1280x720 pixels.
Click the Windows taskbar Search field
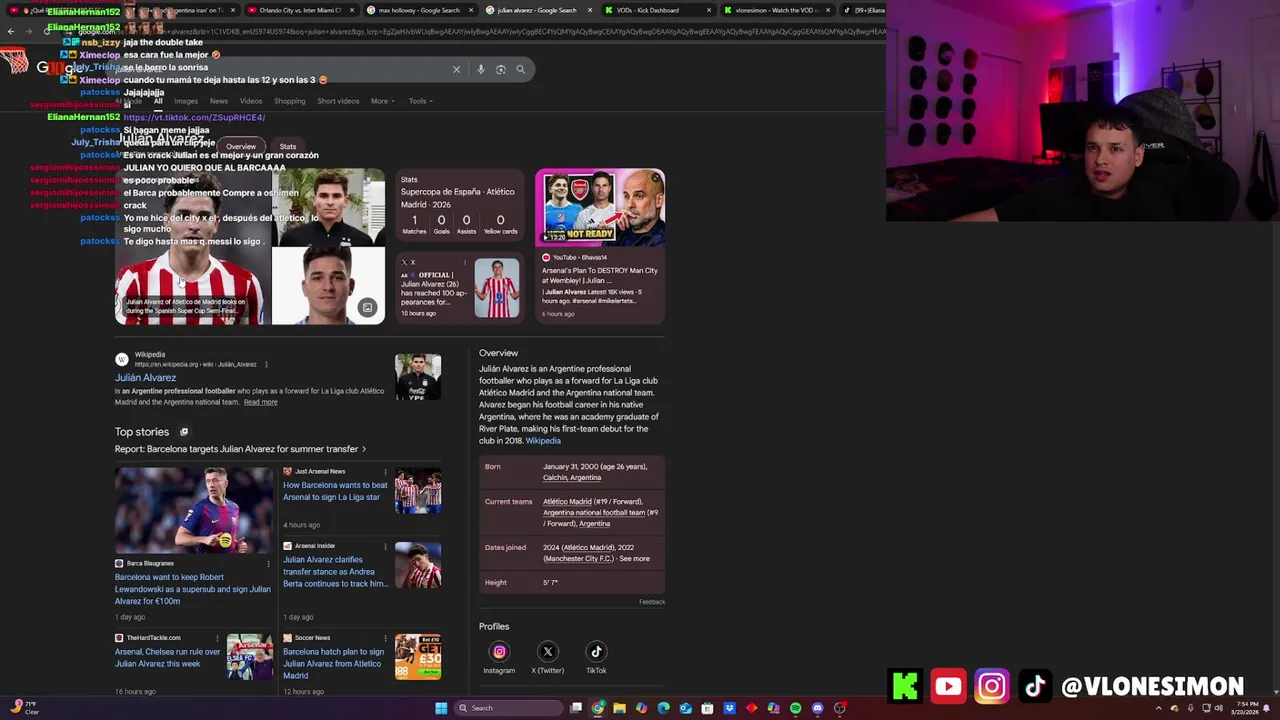click(507, 708)
